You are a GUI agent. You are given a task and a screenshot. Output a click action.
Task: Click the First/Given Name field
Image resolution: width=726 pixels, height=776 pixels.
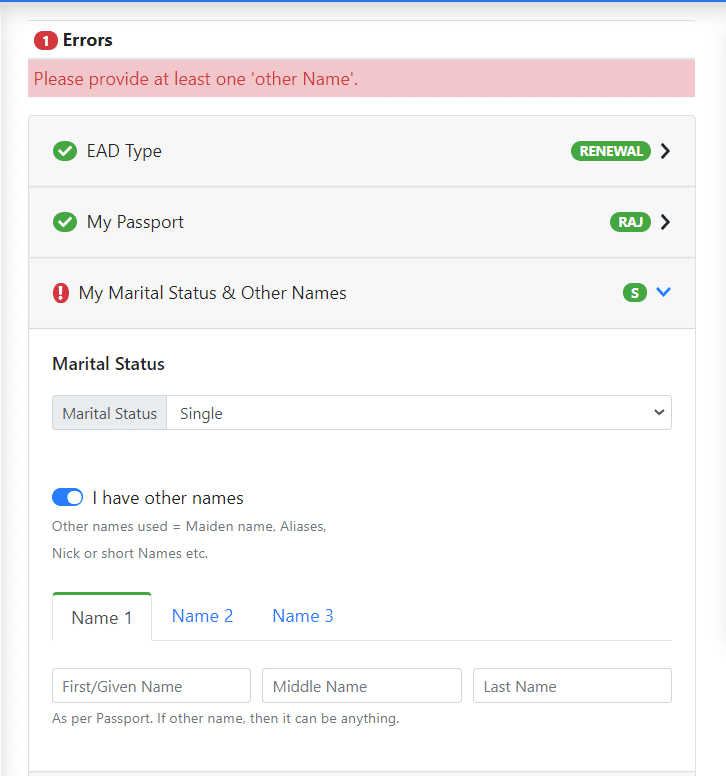pos(151,686)
